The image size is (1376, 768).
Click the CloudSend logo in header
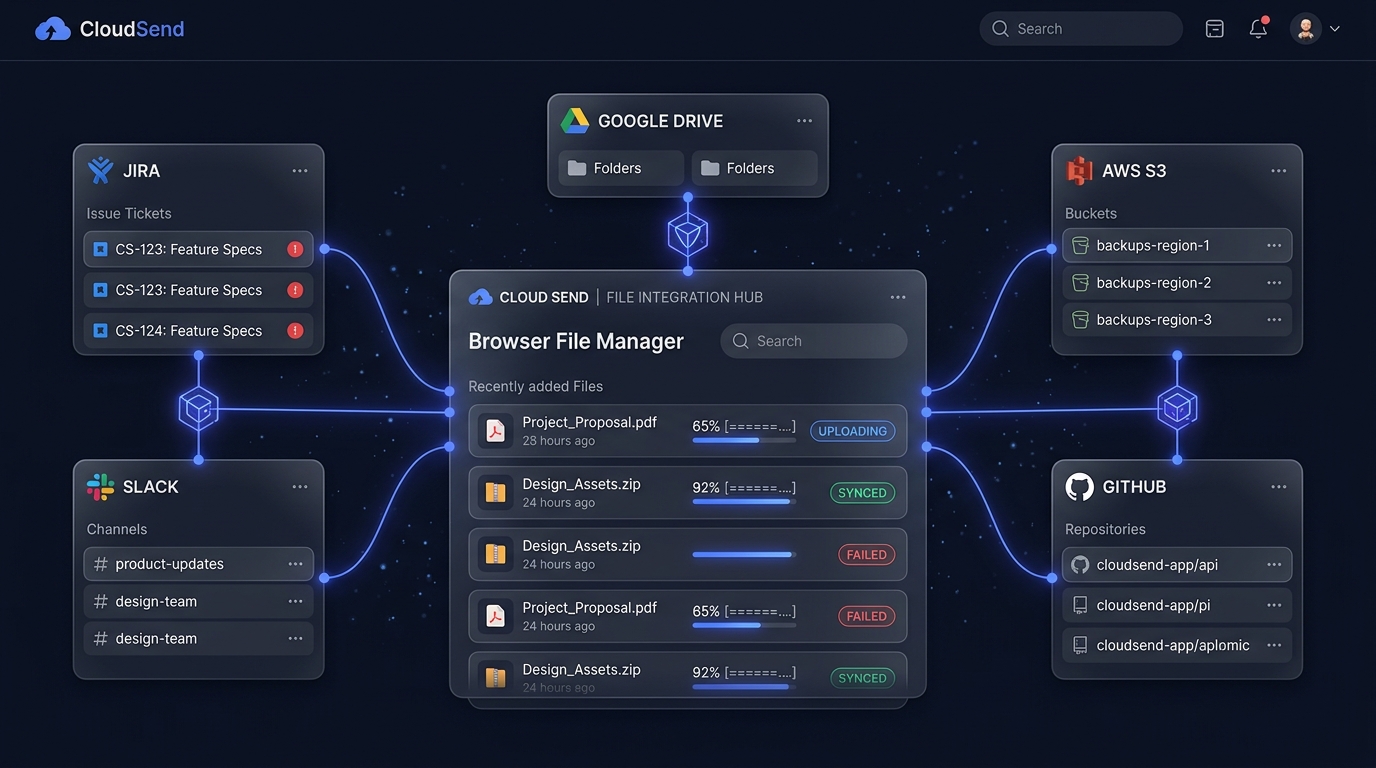pos(110,29)
